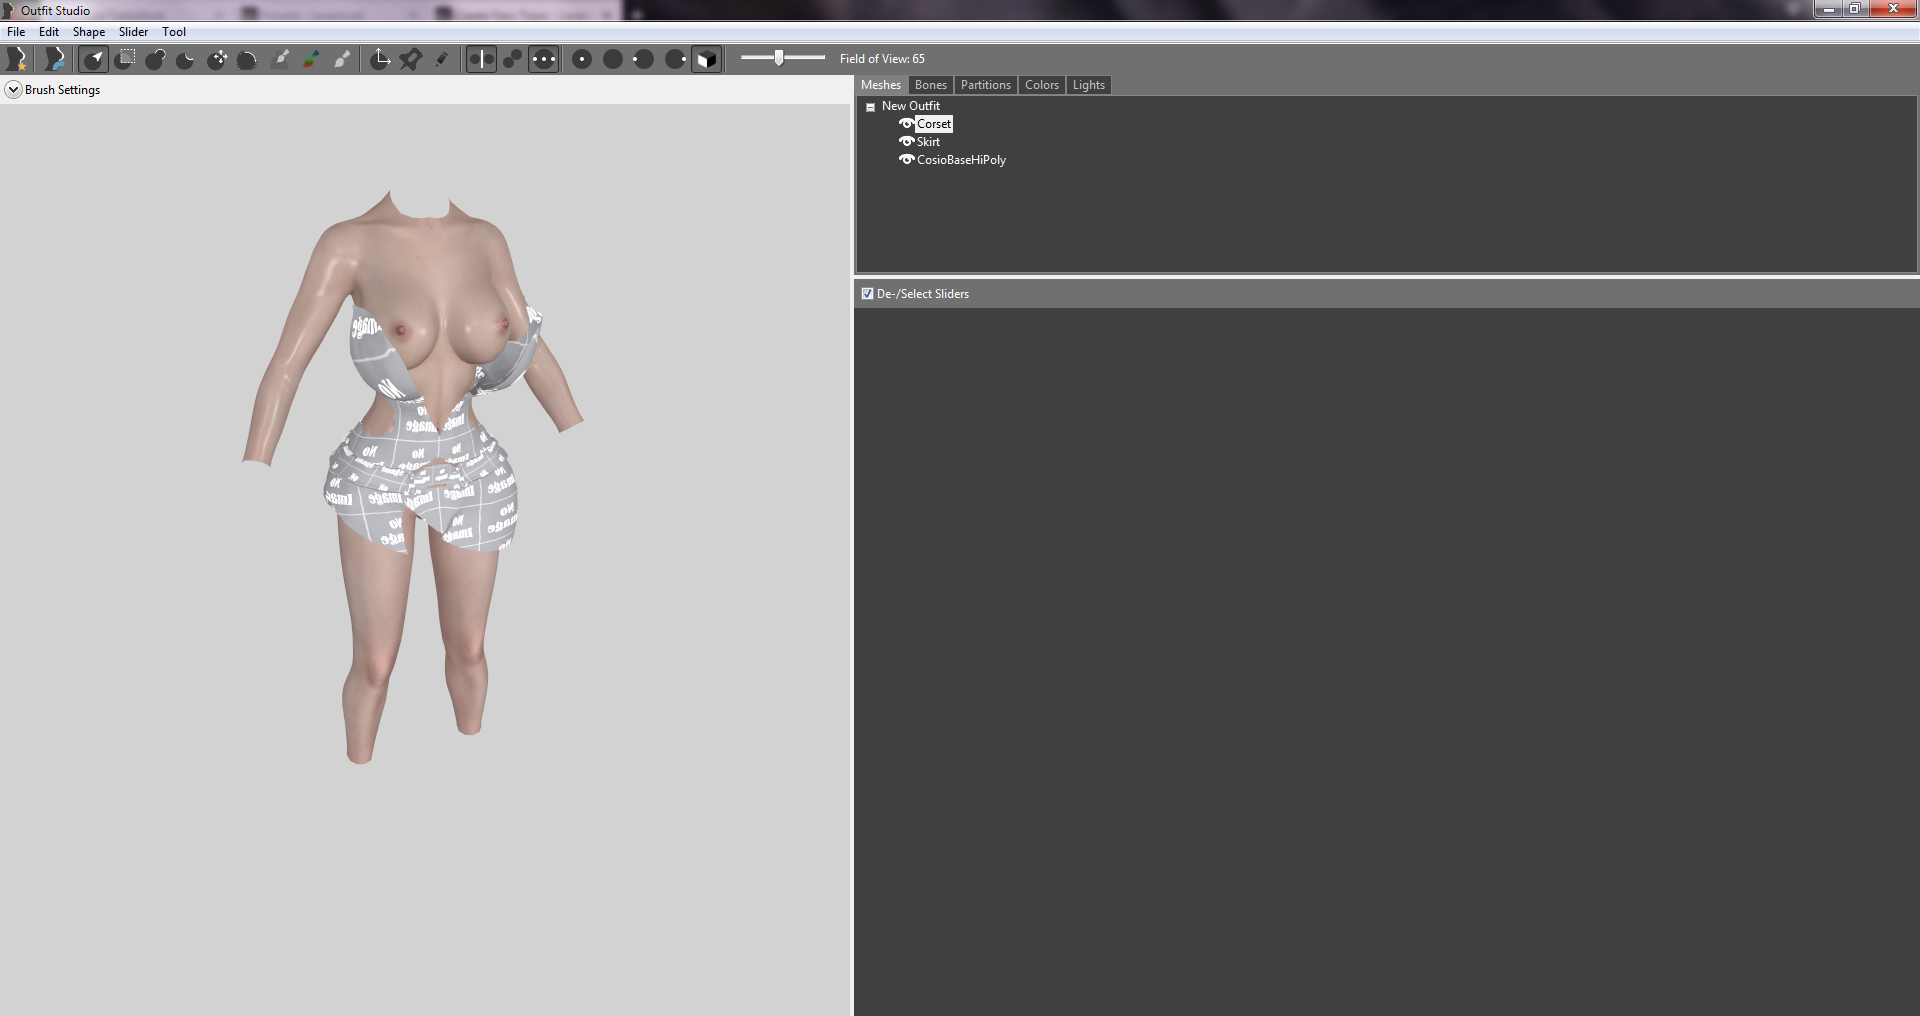The image size is (1920, 1016).
Task: Open the Slider menu
Action: click(x=133, y=32)
